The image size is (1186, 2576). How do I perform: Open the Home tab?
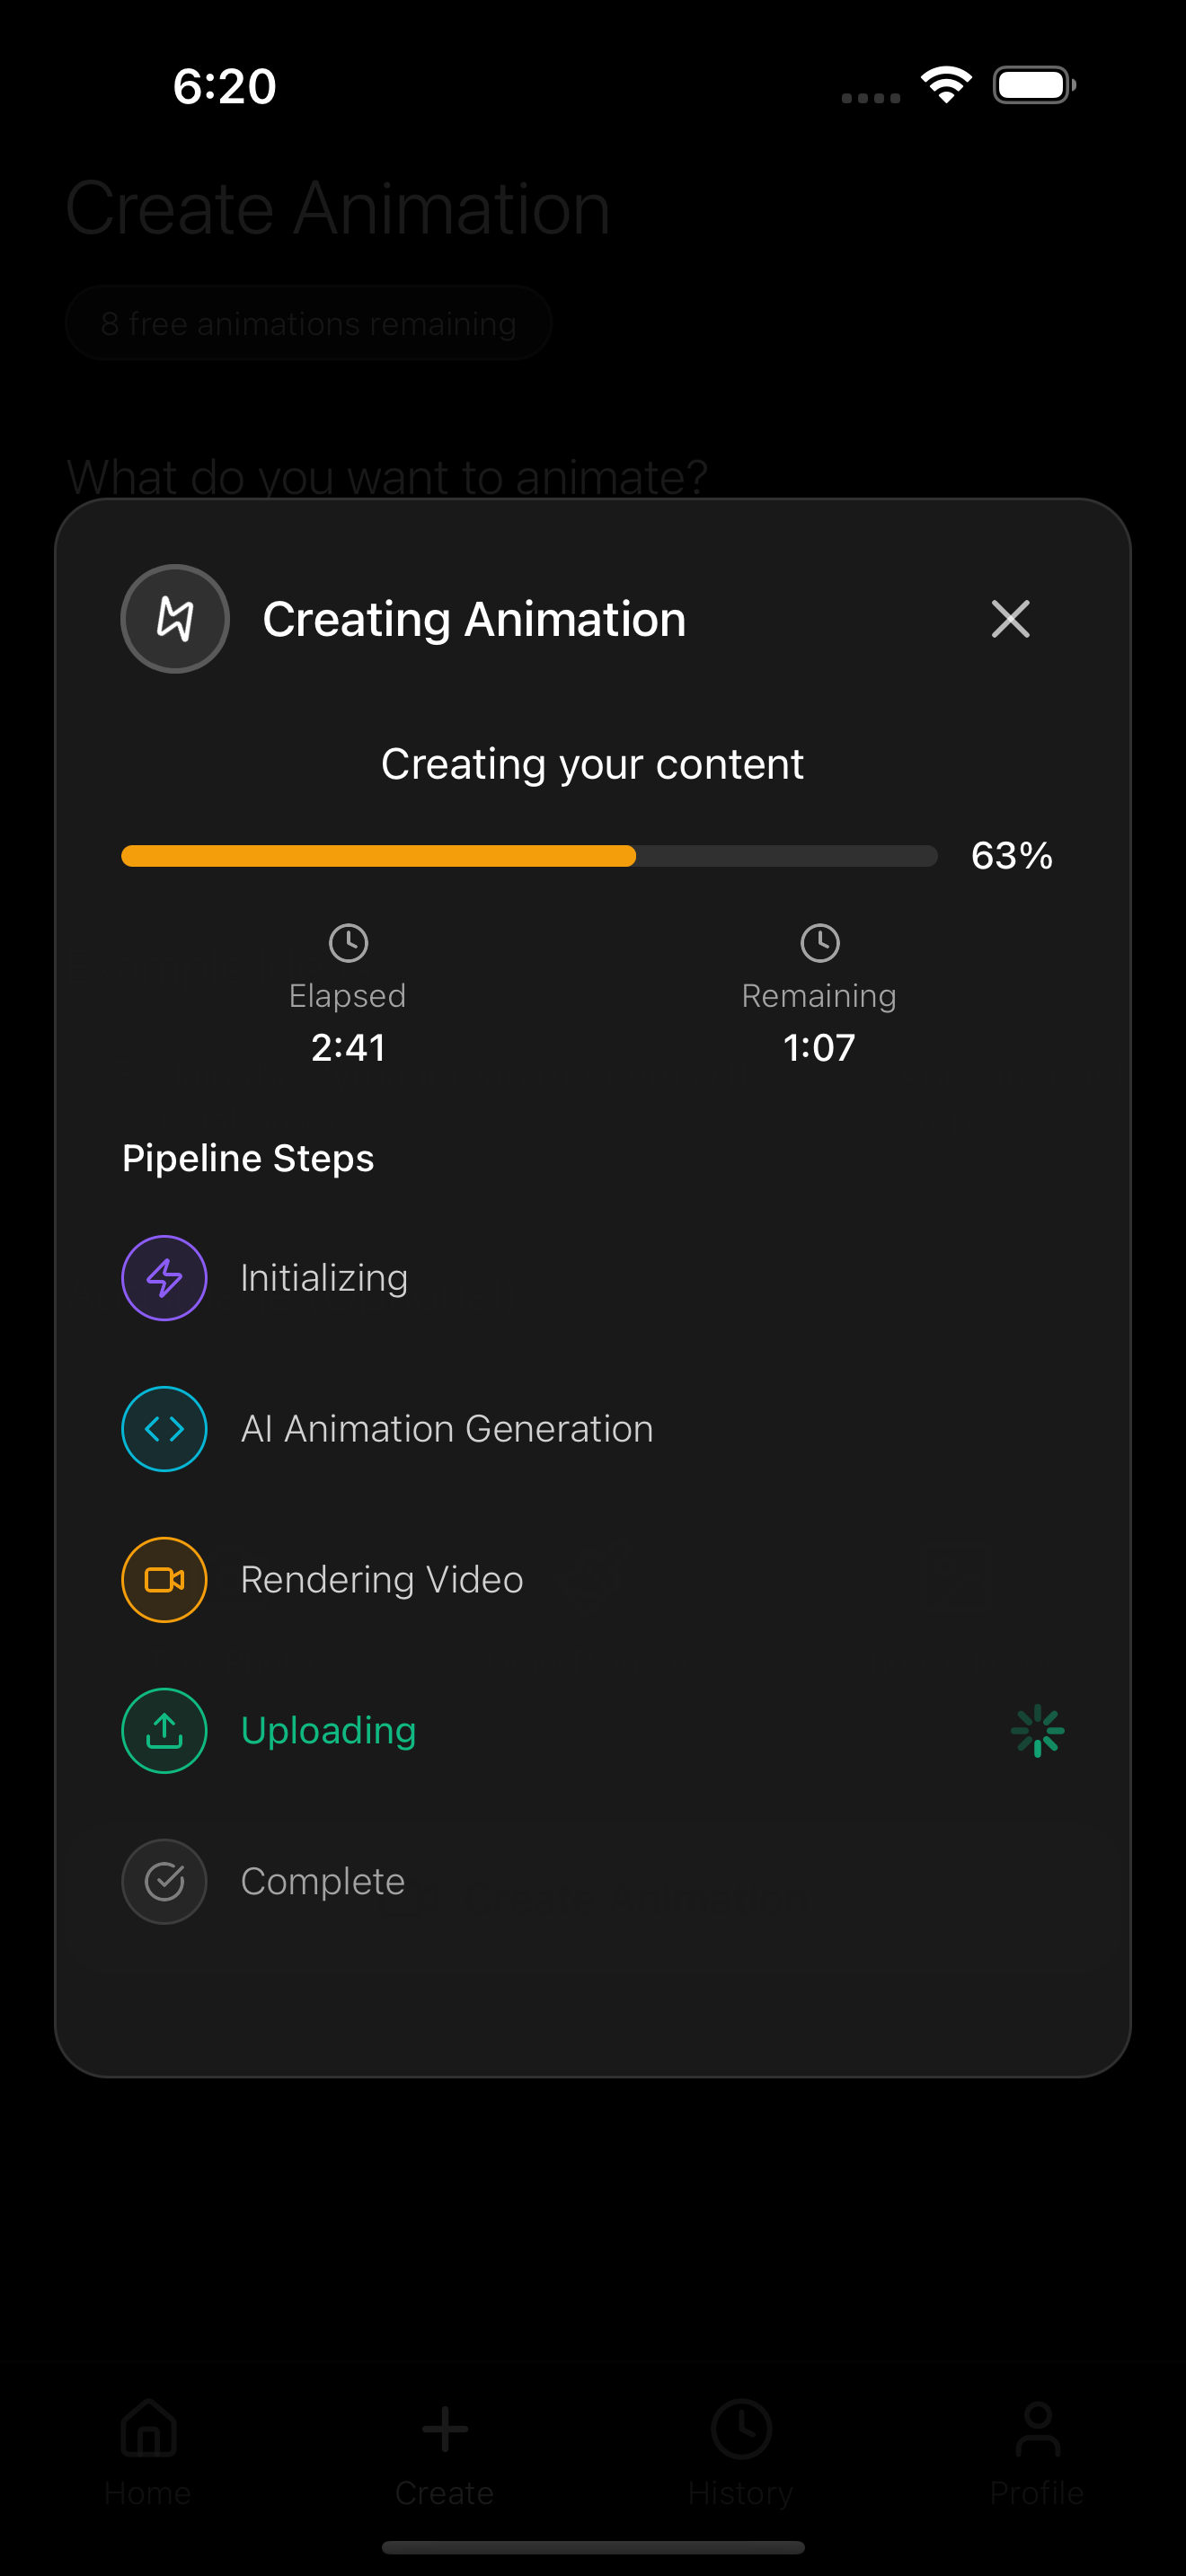coord(148,2452)
